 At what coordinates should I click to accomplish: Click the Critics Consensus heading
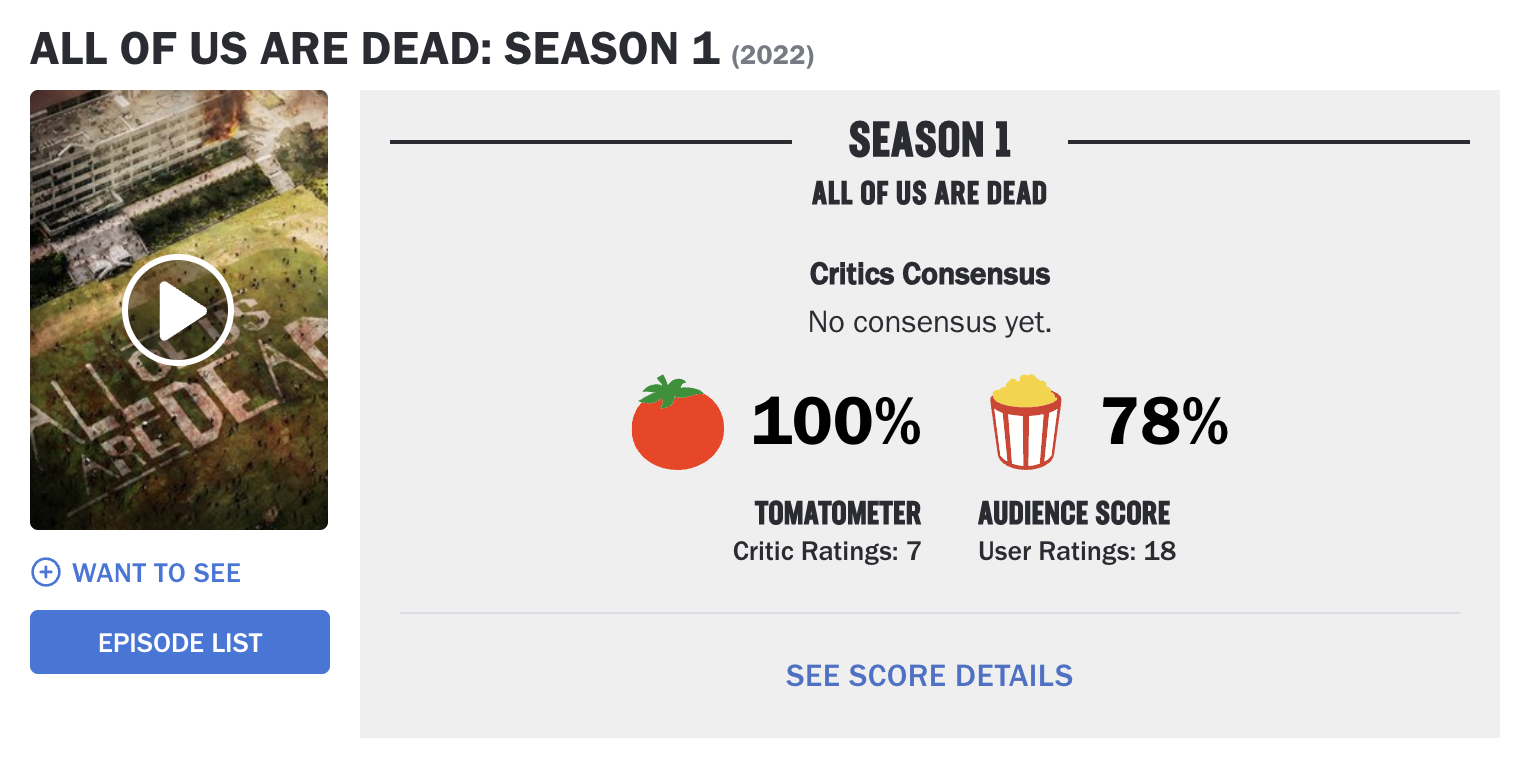(x=929, y=274)
